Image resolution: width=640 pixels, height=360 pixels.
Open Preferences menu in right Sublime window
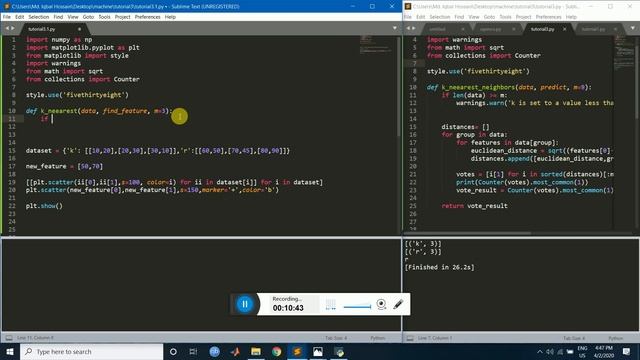click(x=549, y=17)
